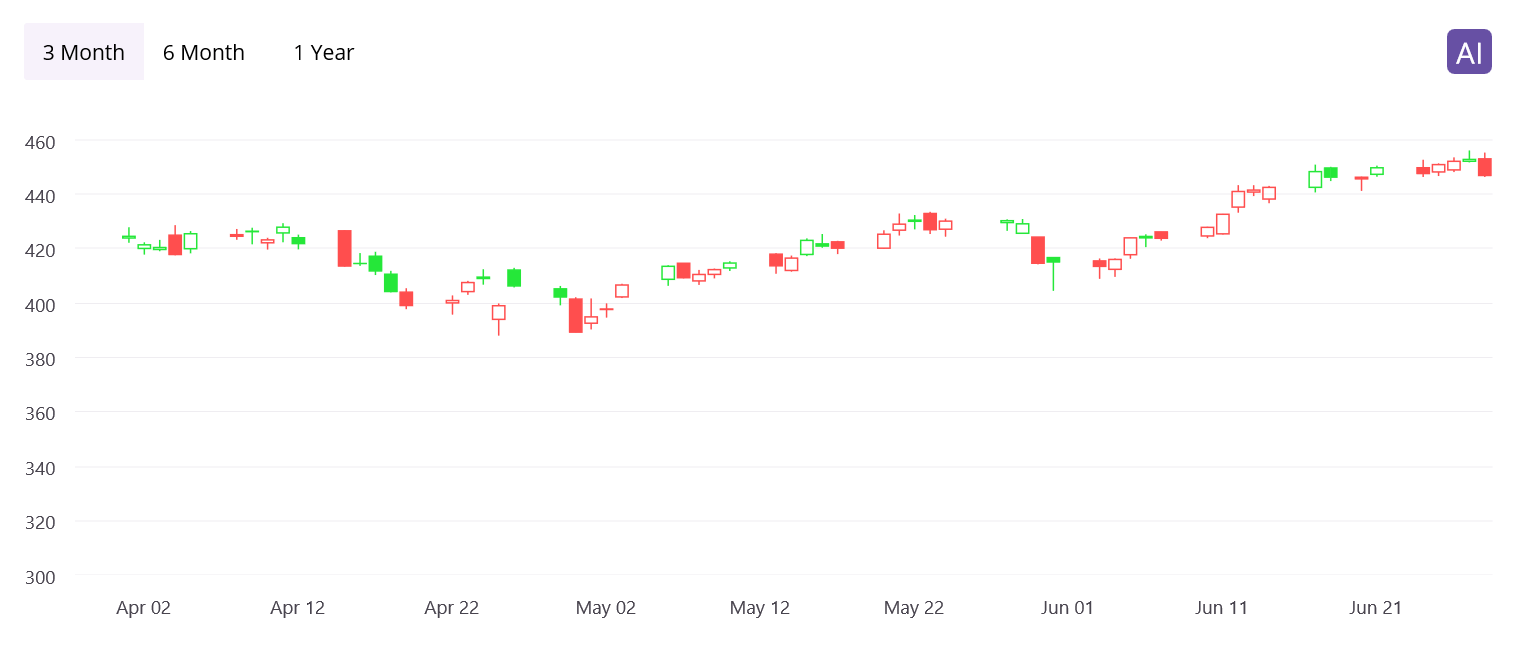Screen dimensions: 1519x646
Task: Click the May 12 axis date
Action: tap(759, 608)
